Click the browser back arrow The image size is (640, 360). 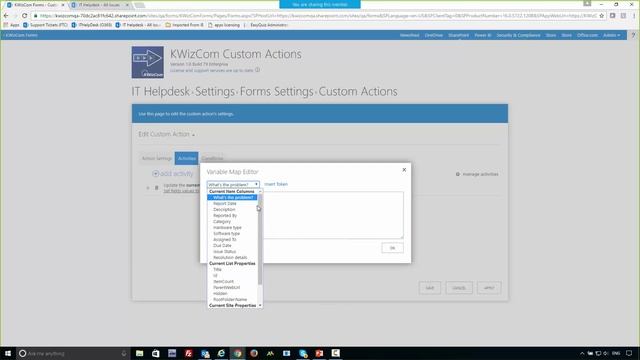coord(6,16)
